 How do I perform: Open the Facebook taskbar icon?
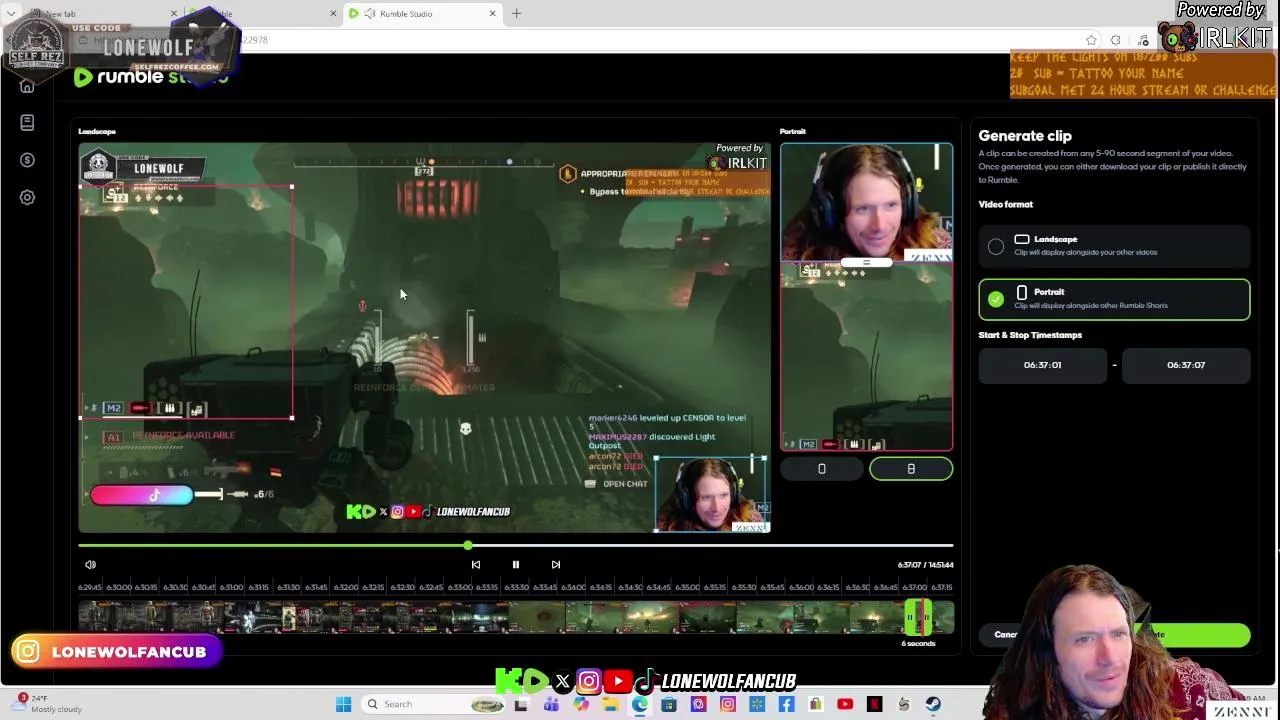point(786,705)
